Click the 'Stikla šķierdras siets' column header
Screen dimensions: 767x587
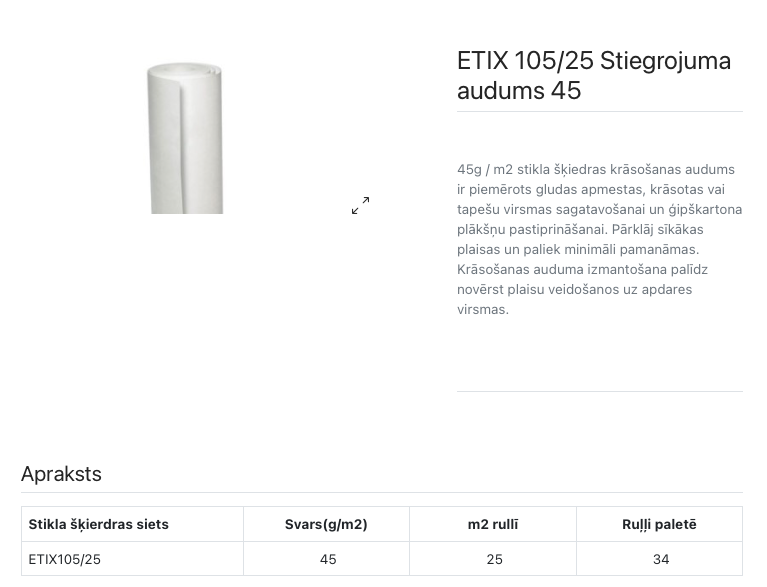coord(99,524)
